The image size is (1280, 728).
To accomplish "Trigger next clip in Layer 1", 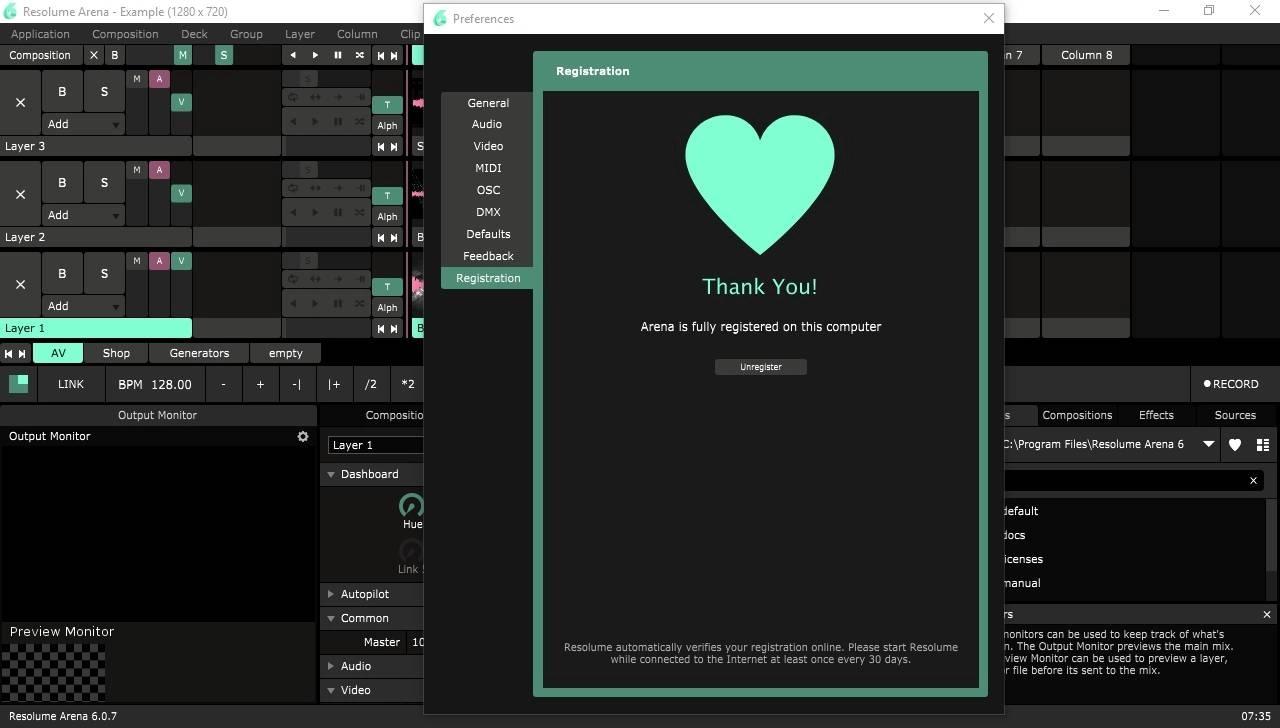I will tap(394, 328).
